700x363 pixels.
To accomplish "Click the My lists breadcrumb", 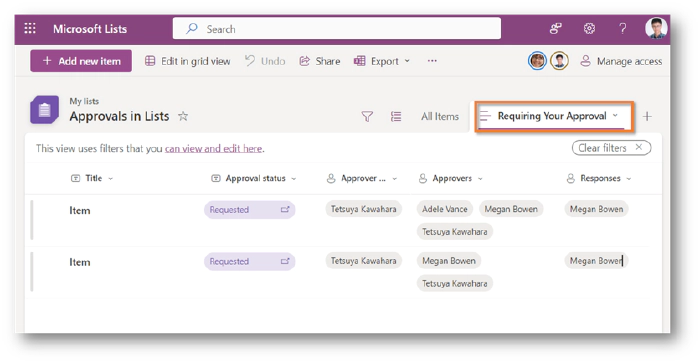I will (x=84, y=101).
